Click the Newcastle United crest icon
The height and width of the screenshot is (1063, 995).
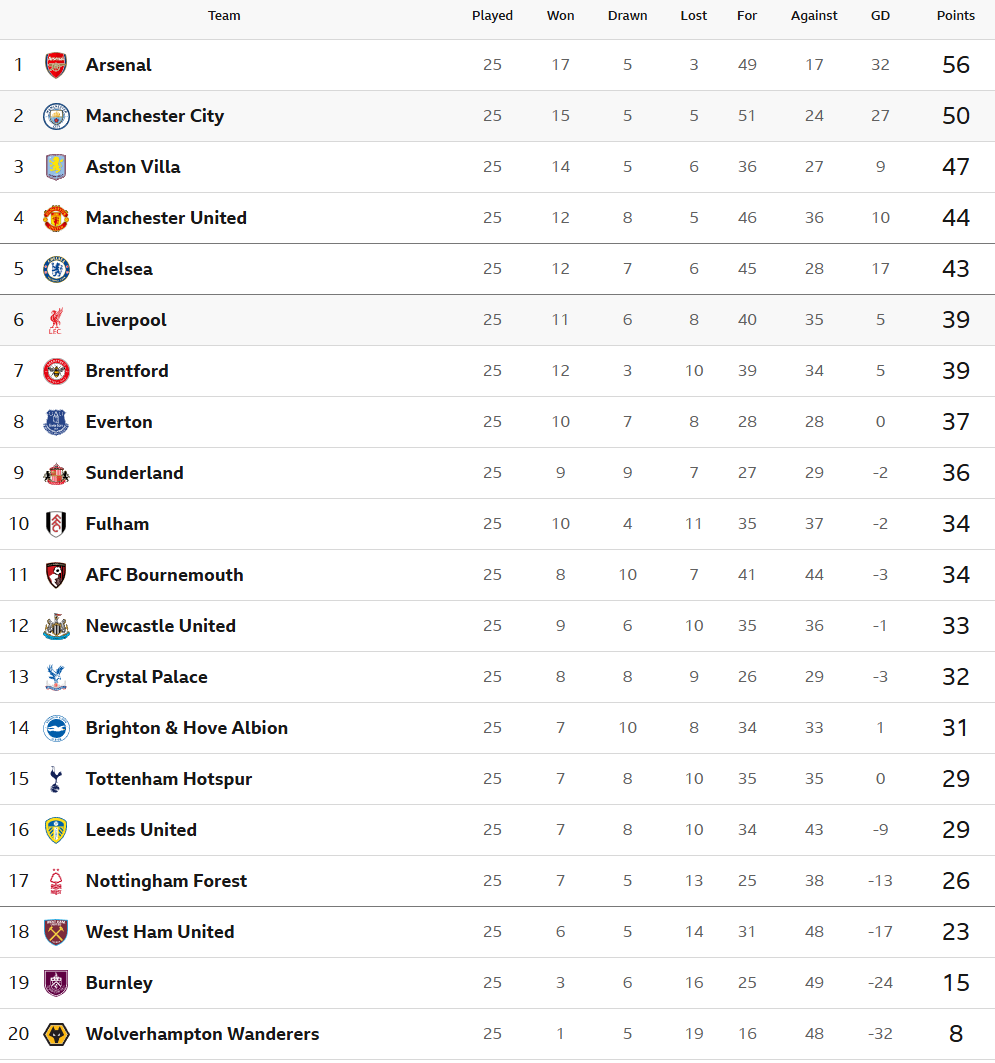[x=56, y=626]
